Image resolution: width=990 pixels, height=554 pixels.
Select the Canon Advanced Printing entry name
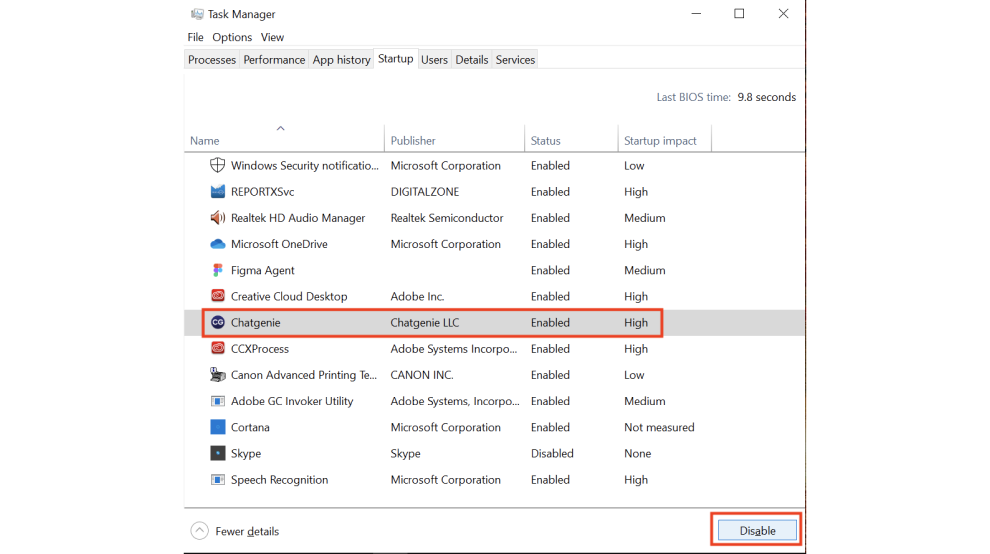304,375
